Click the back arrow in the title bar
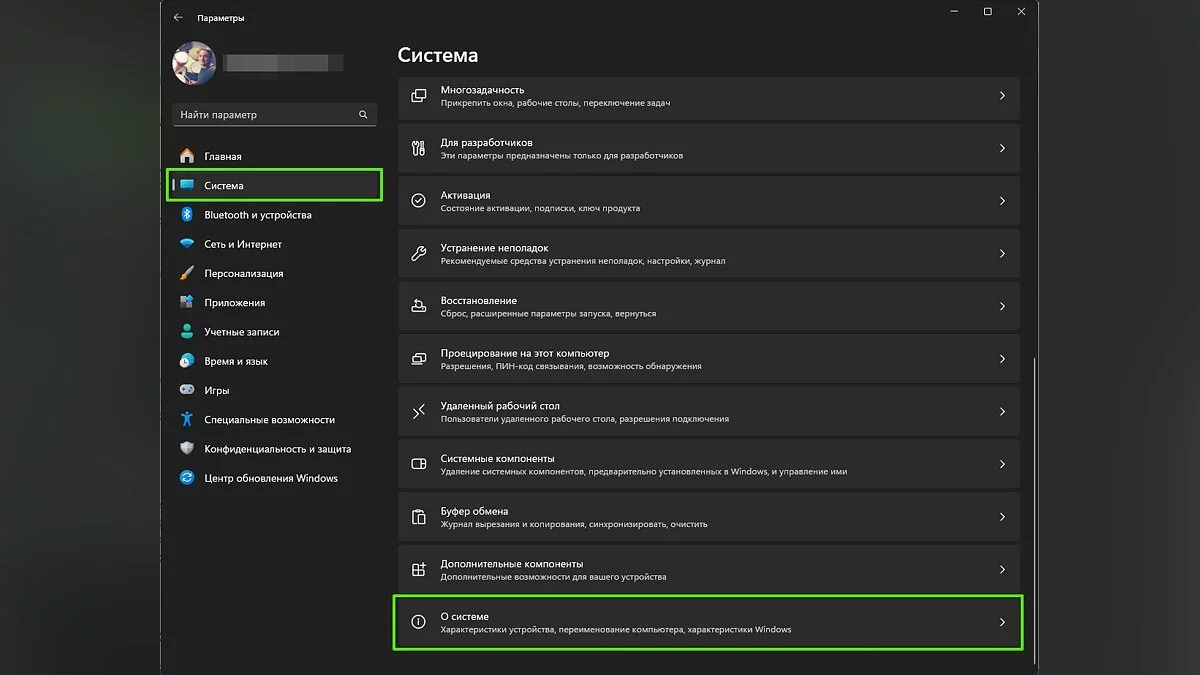This screenshot has height=675, width=1200. pos(178,18)
